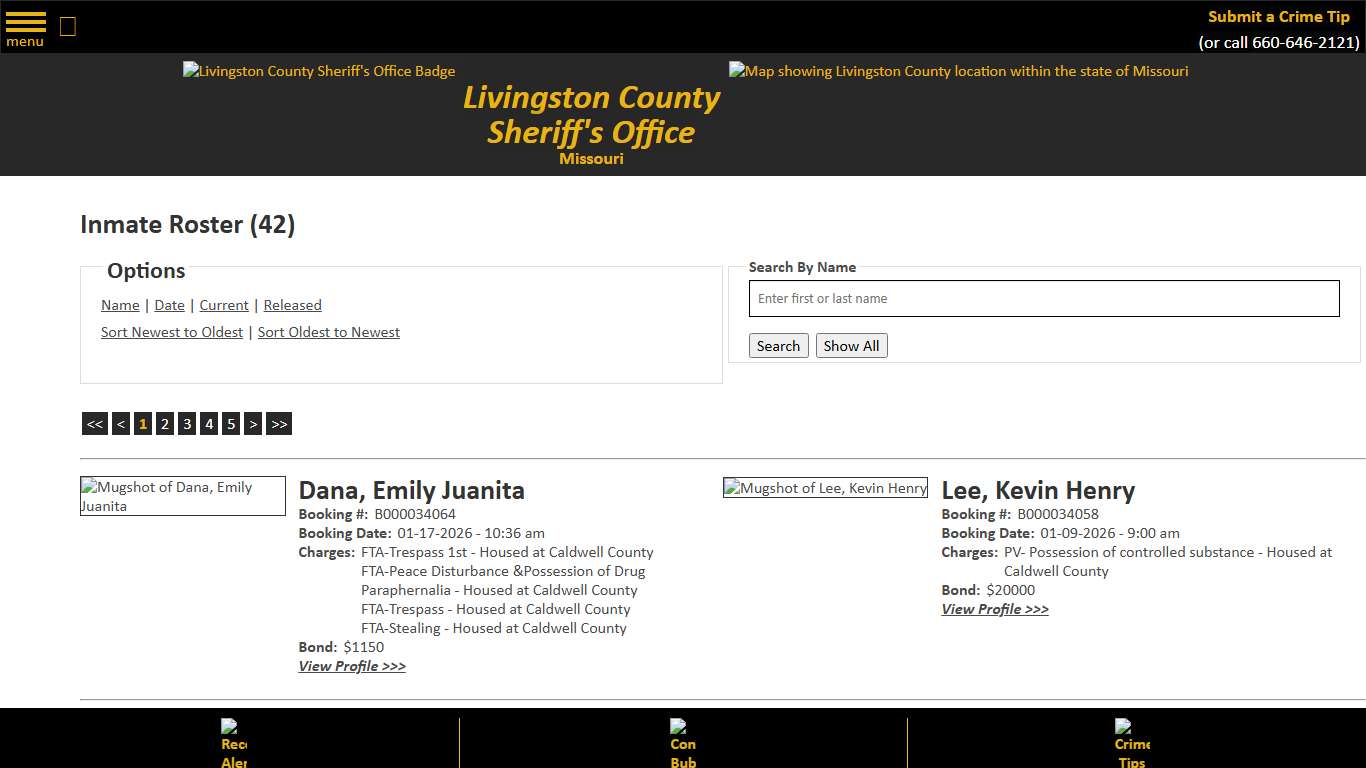Image resolution: width=1366 pixels, height=768 pixels.
Task: Click the Enter first or last name field
Action: point(1044,298)
